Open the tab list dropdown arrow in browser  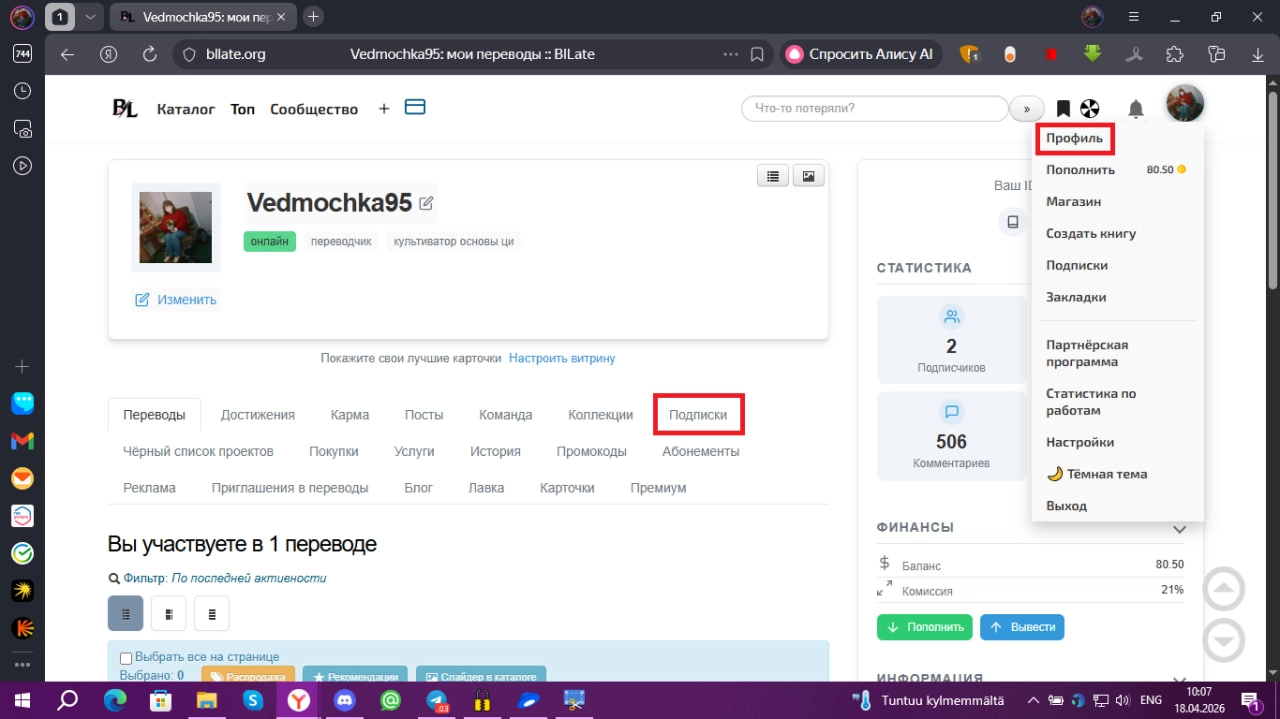pyautogui.click(x=90, y=17)
